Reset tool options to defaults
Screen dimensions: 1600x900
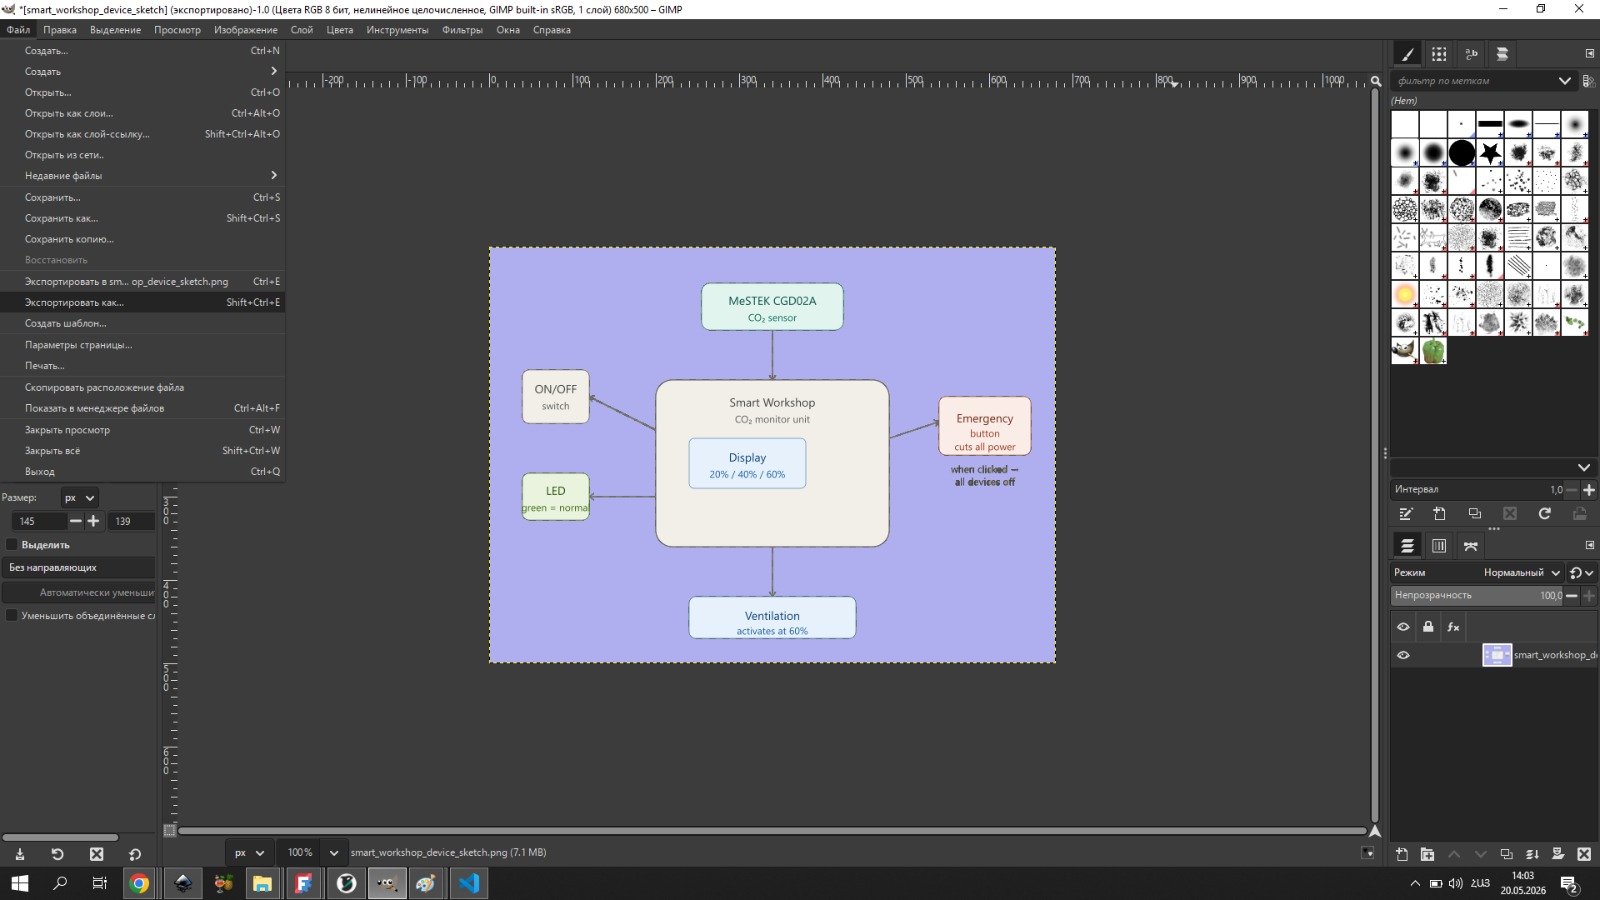(x=135, y=854)
